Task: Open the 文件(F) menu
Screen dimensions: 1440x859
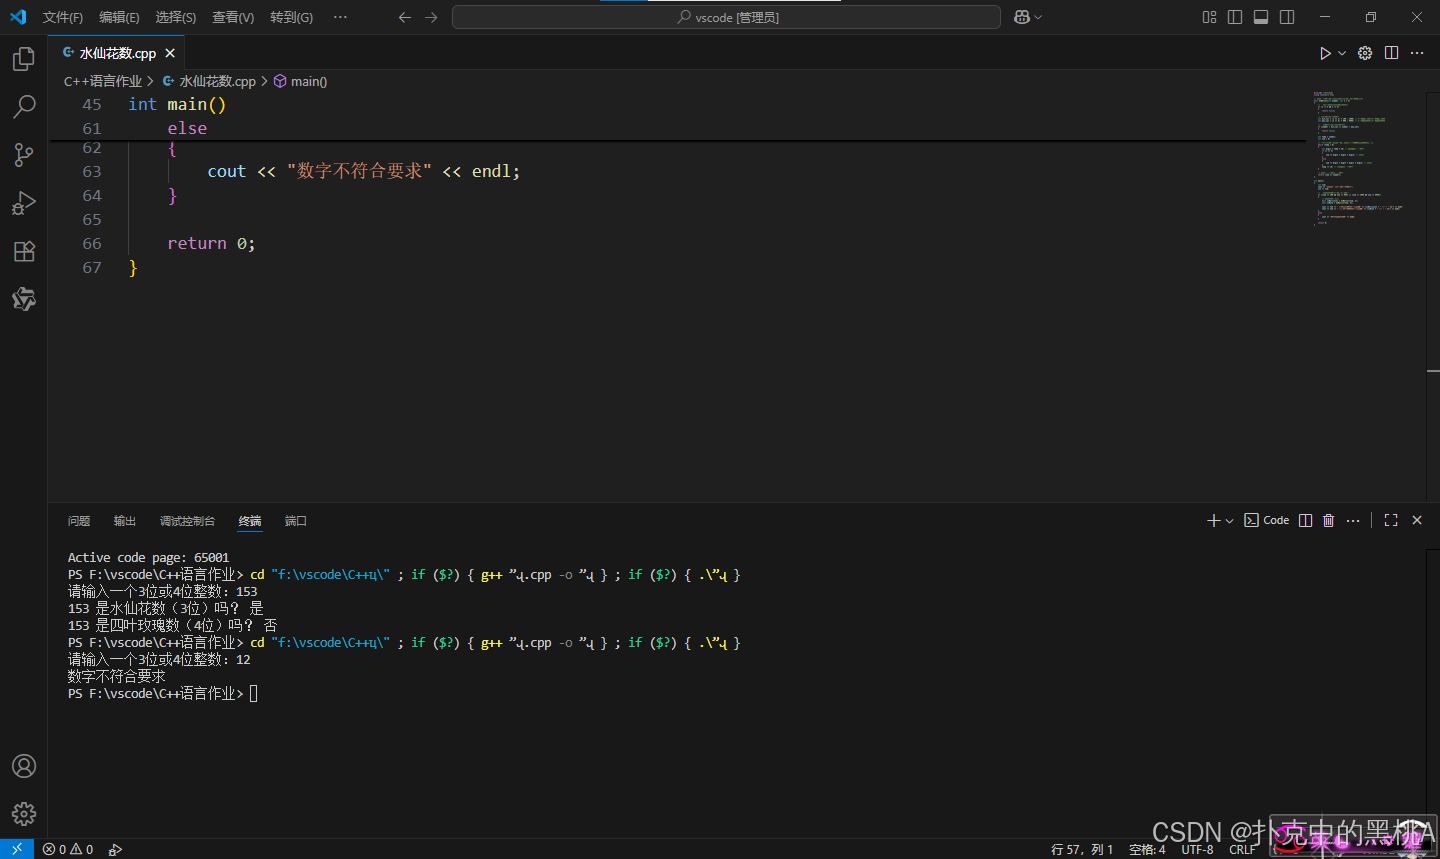Action: pos(63,17)
